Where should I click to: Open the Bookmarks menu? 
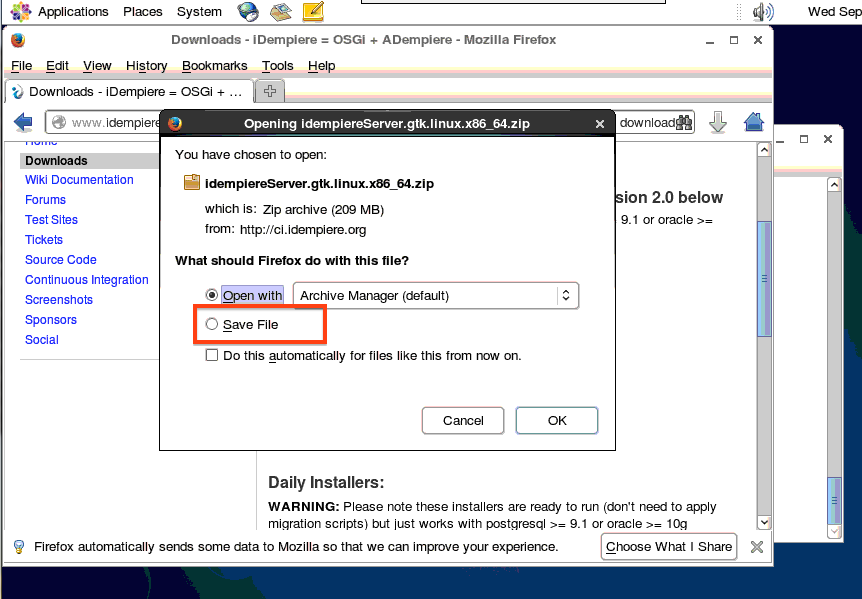tap(214, 66)
